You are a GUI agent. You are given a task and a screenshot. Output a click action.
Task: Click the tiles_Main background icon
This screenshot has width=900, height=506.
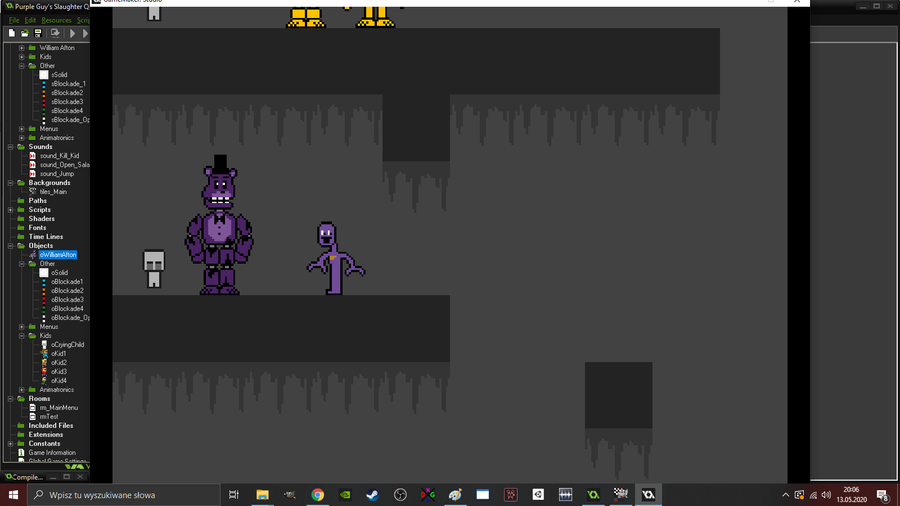click(x=33, y=192)
